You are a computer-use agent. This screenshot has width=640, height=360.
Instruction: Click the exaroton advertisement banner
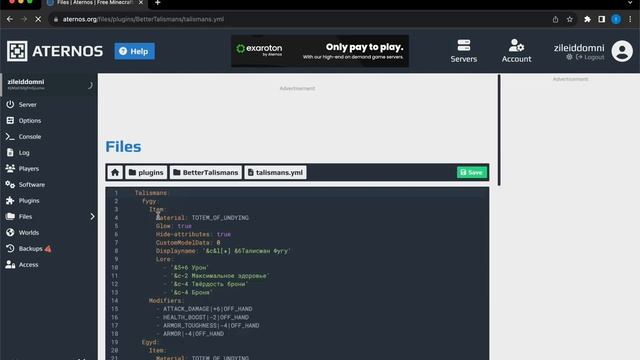click(320, 51)
